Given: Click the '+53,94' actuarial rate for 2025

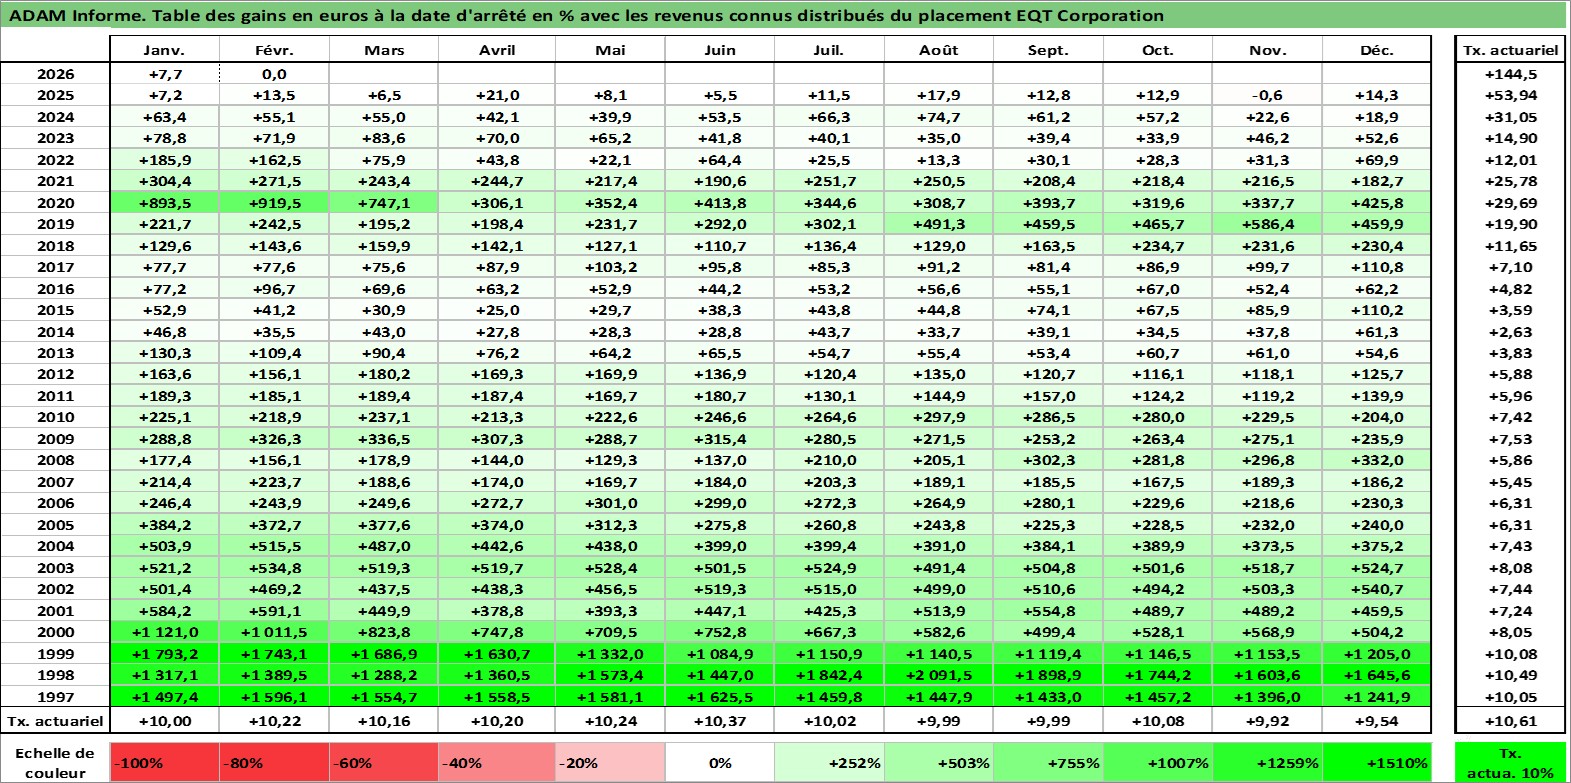Looking at the screenshot, I should [x=1510, y=95].
